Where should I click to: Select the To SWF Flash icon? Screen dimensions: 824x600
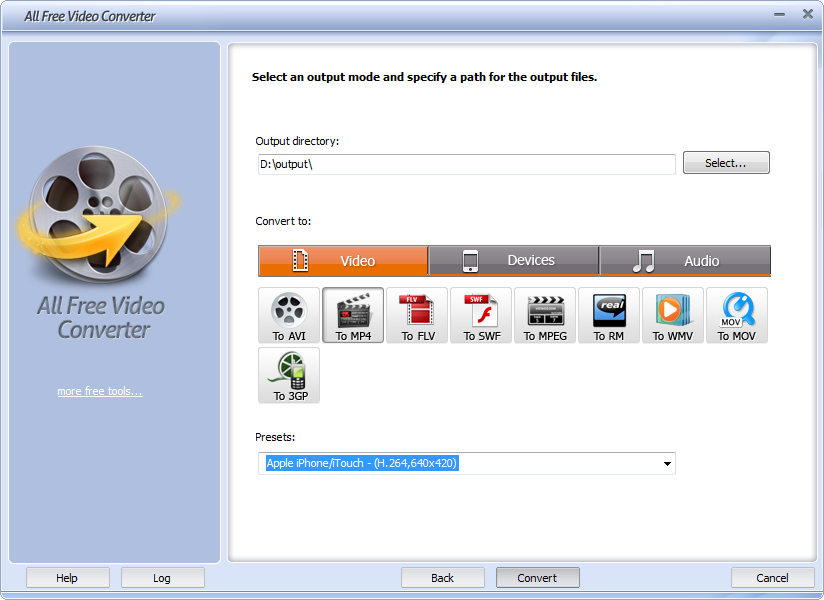[x=481, y=315]
